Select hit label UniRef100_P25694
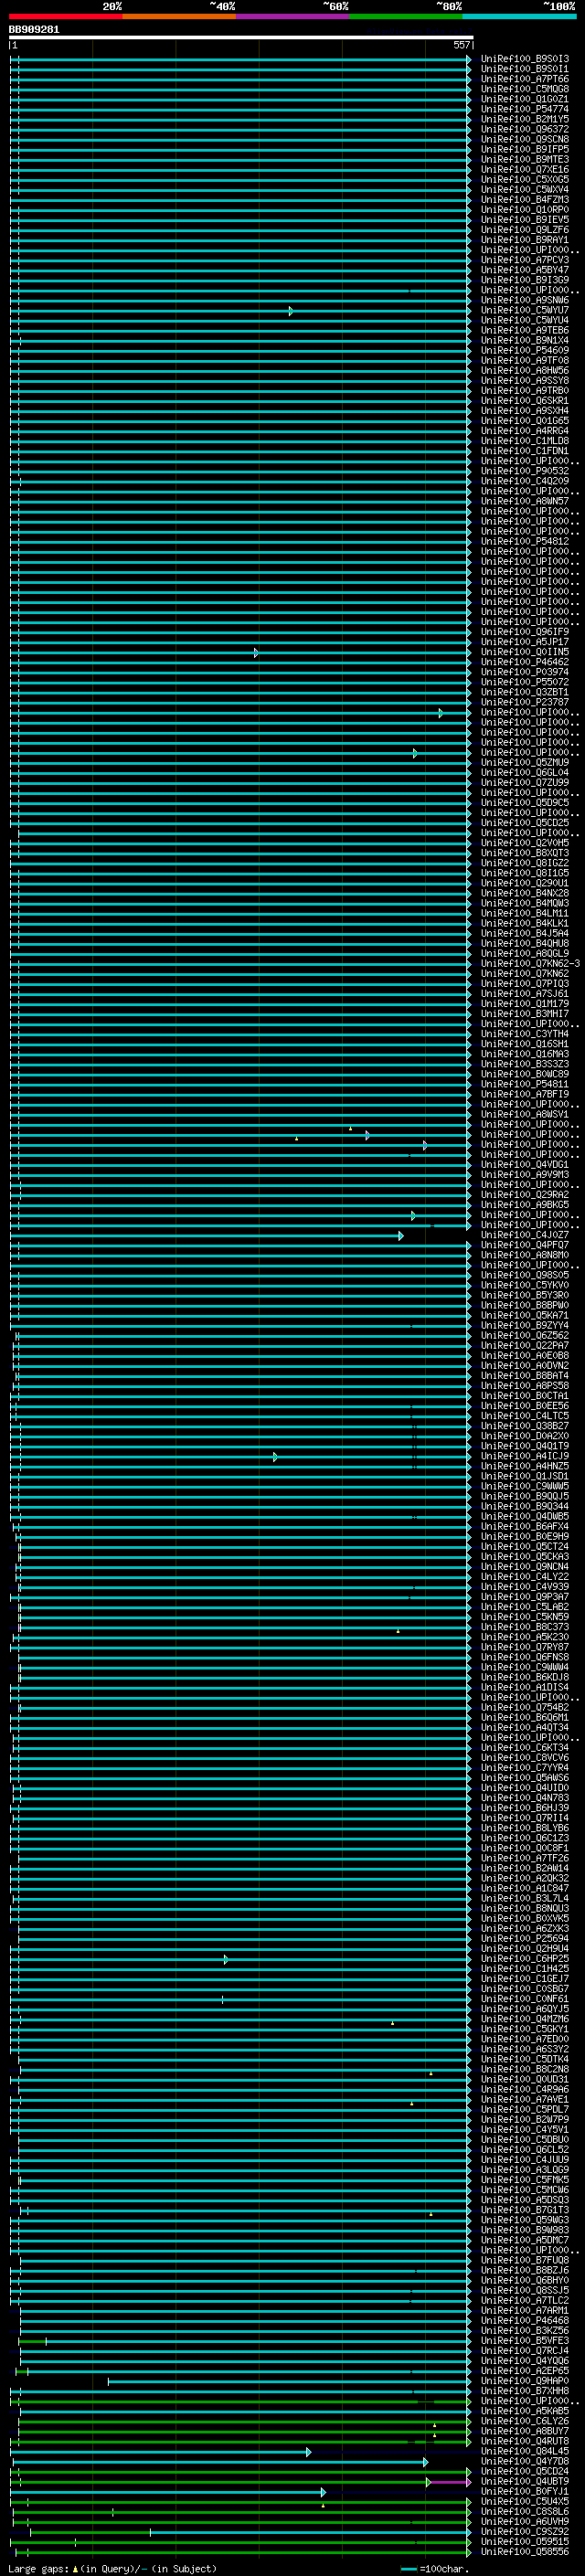 [524, 1939]
